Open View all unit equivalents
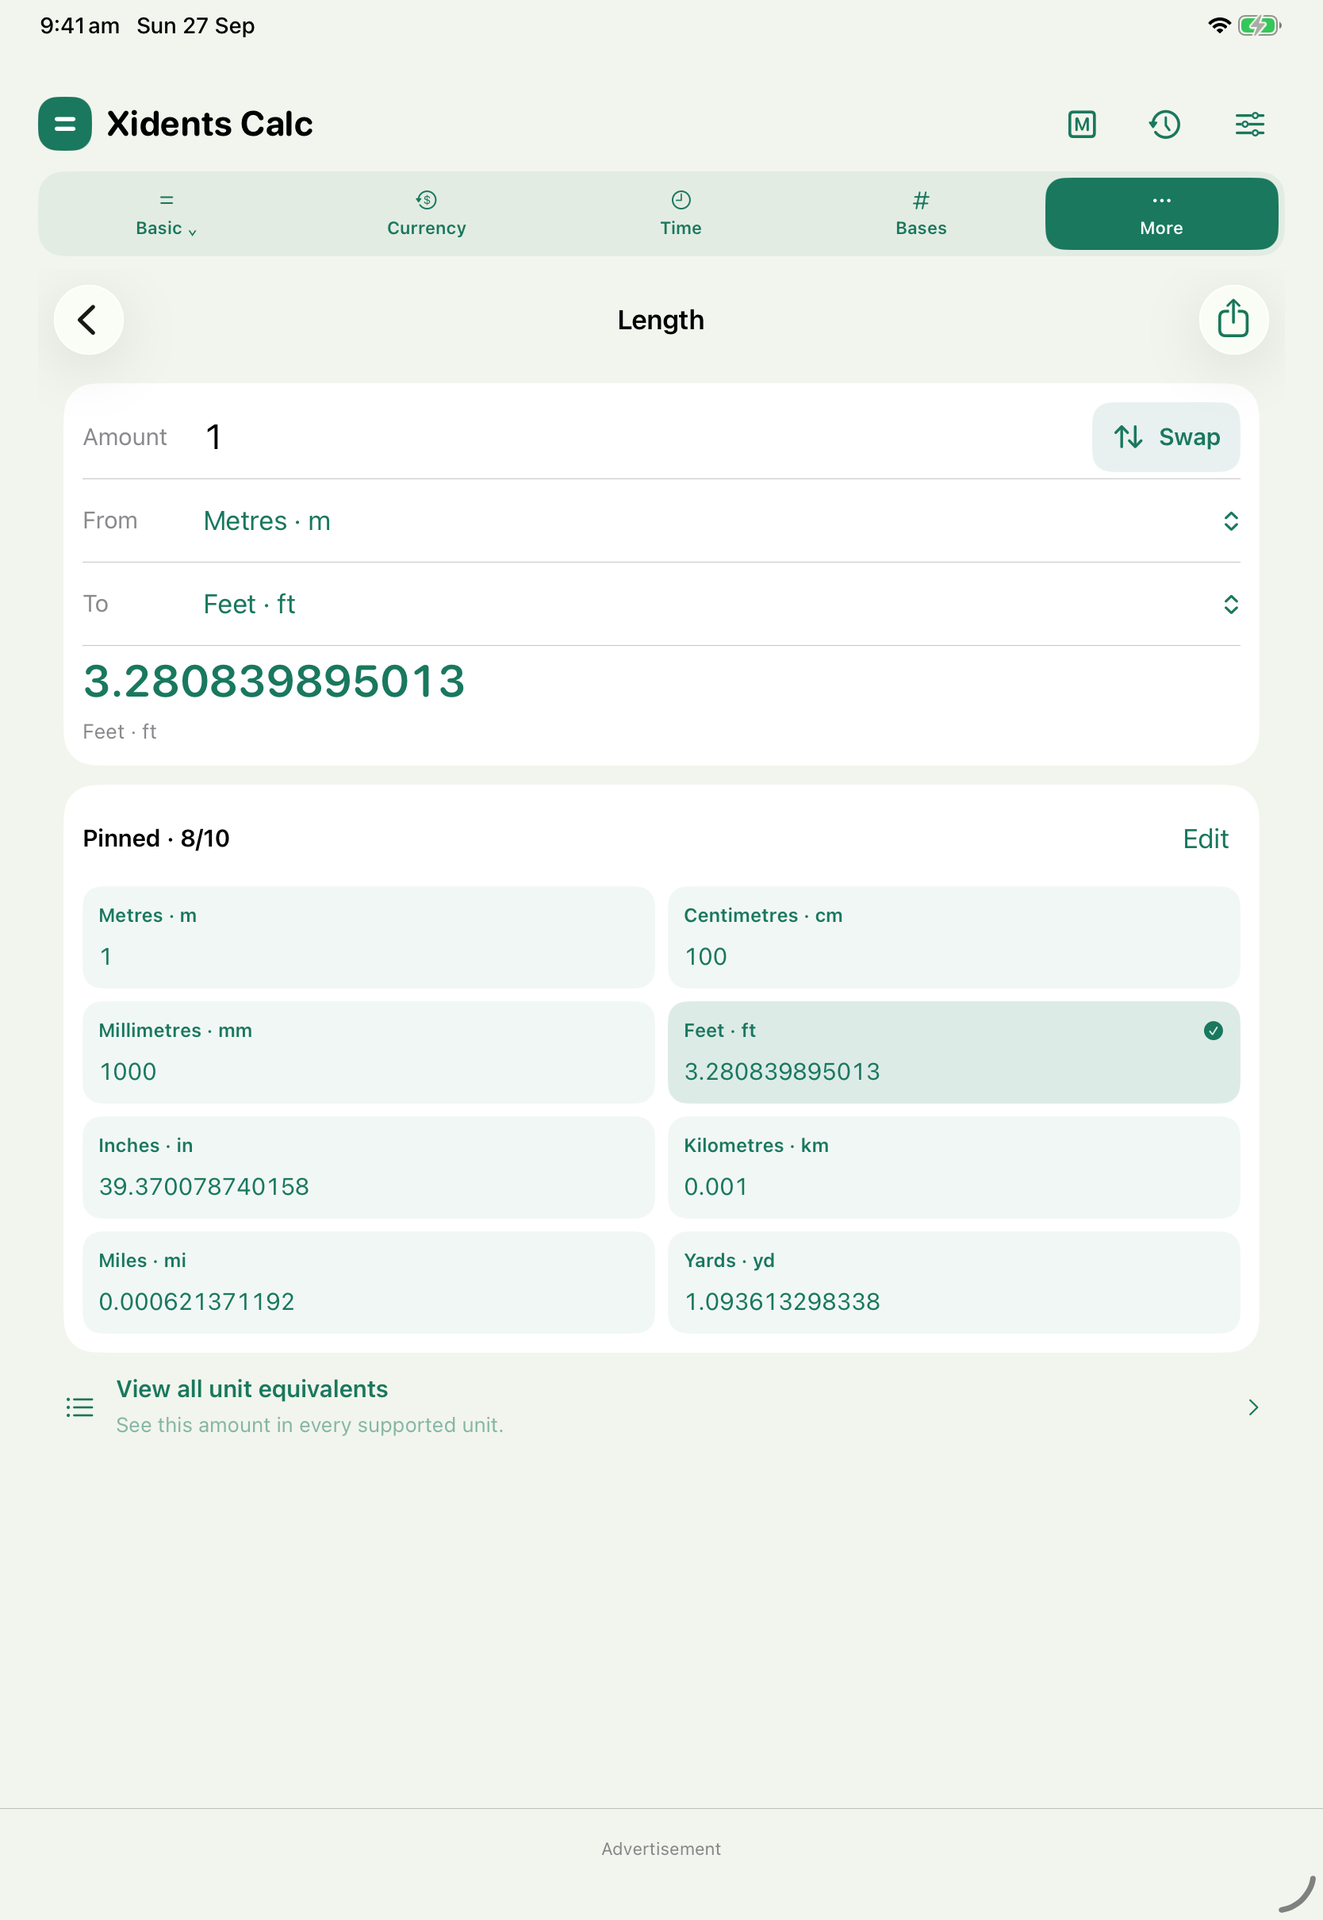 coord(661,1407)
